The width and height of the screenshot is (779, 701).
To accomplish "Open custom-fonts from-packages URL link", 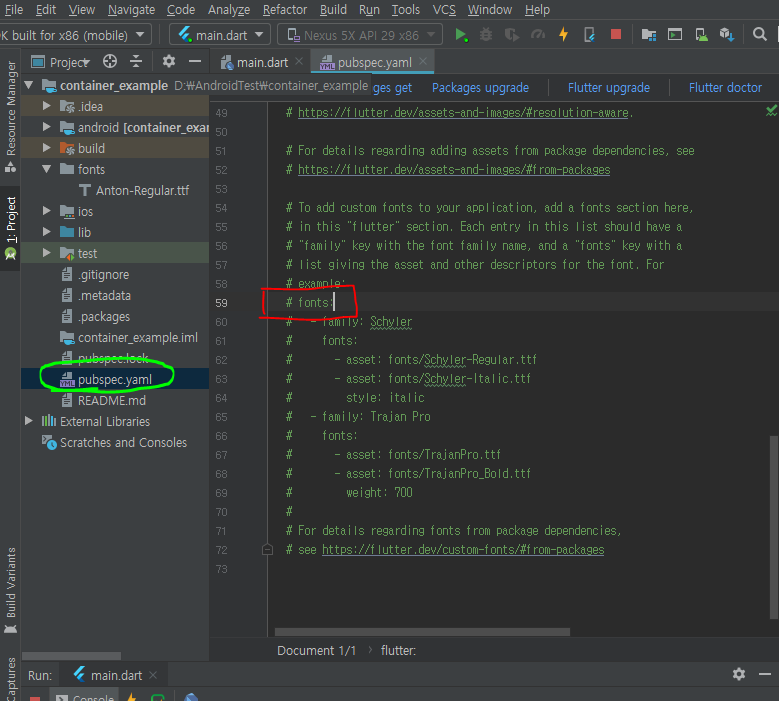I will [x=463, y=549].
